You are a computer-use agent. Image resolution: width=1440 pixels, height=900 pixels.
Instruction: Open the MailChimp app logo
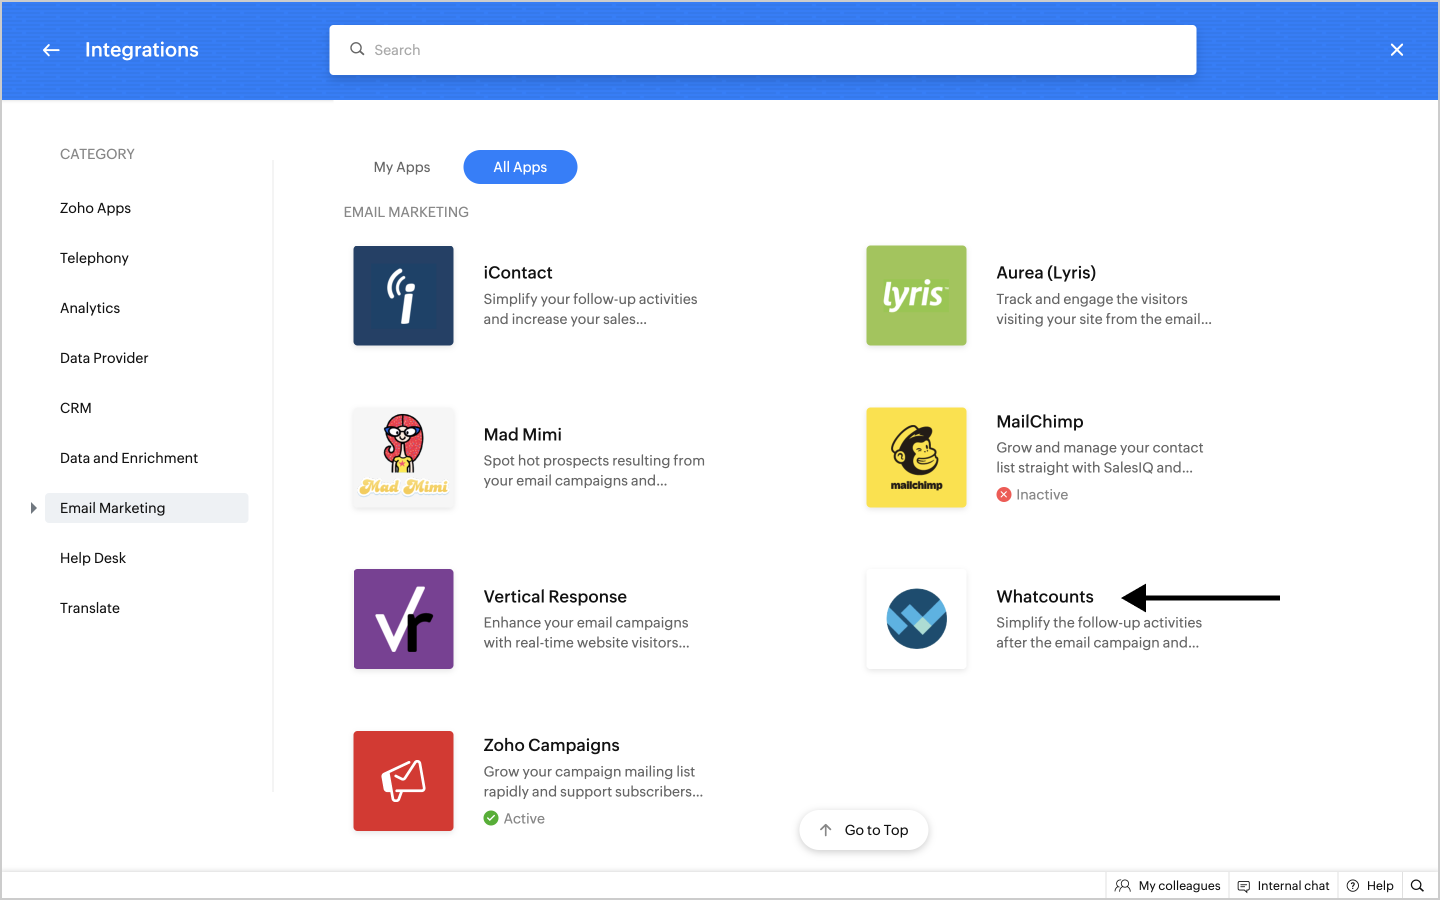(916, 458)
